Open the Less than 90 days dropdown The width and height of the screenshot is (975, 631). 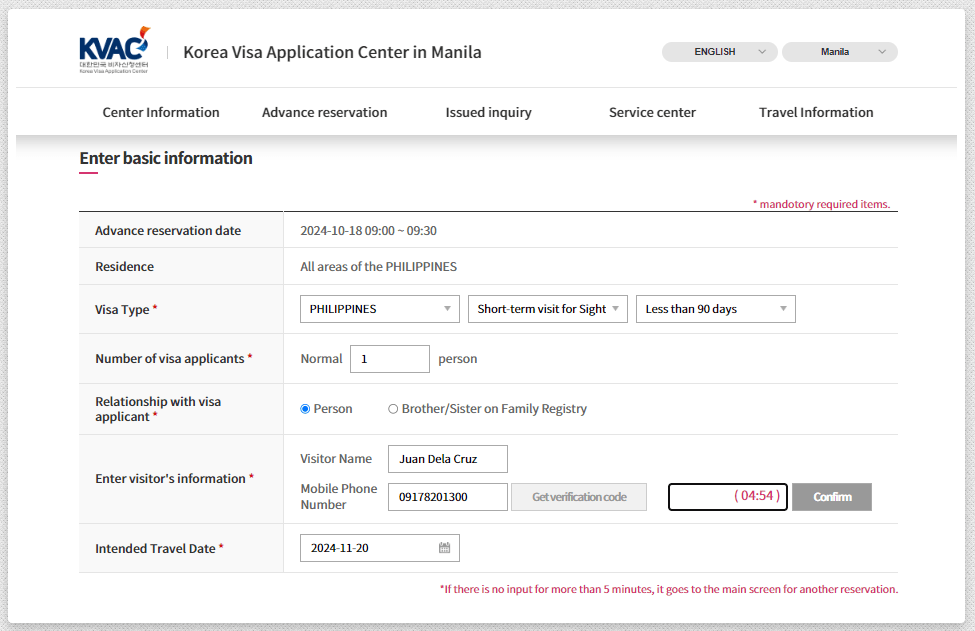click(715, 309)
